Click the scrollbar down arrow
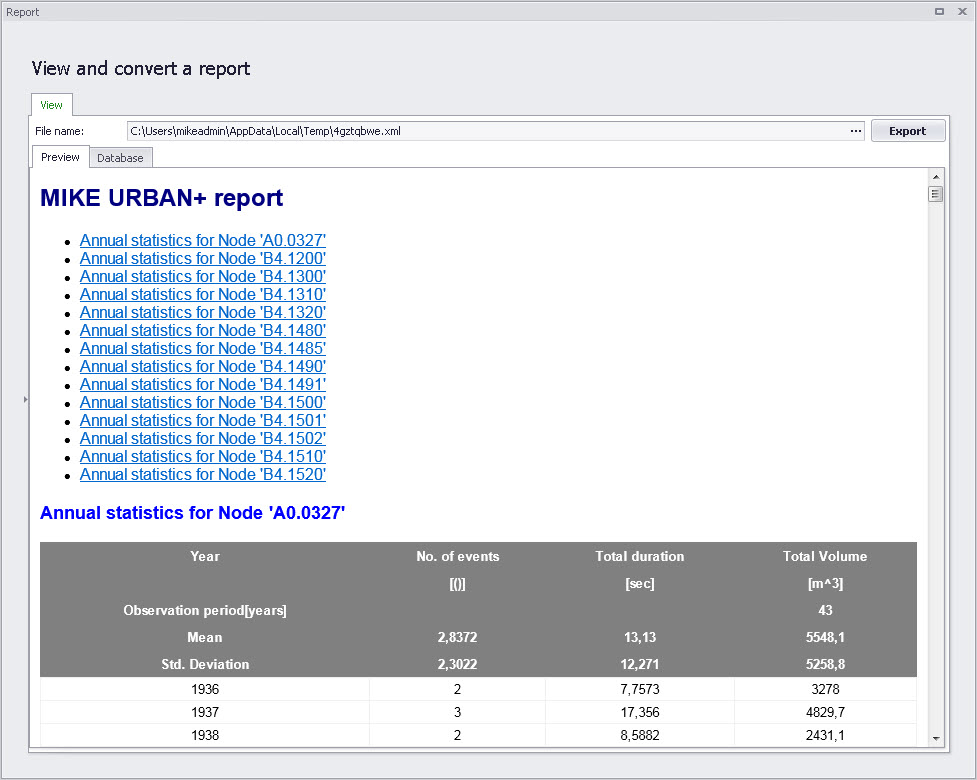 (x=935, y=738)
